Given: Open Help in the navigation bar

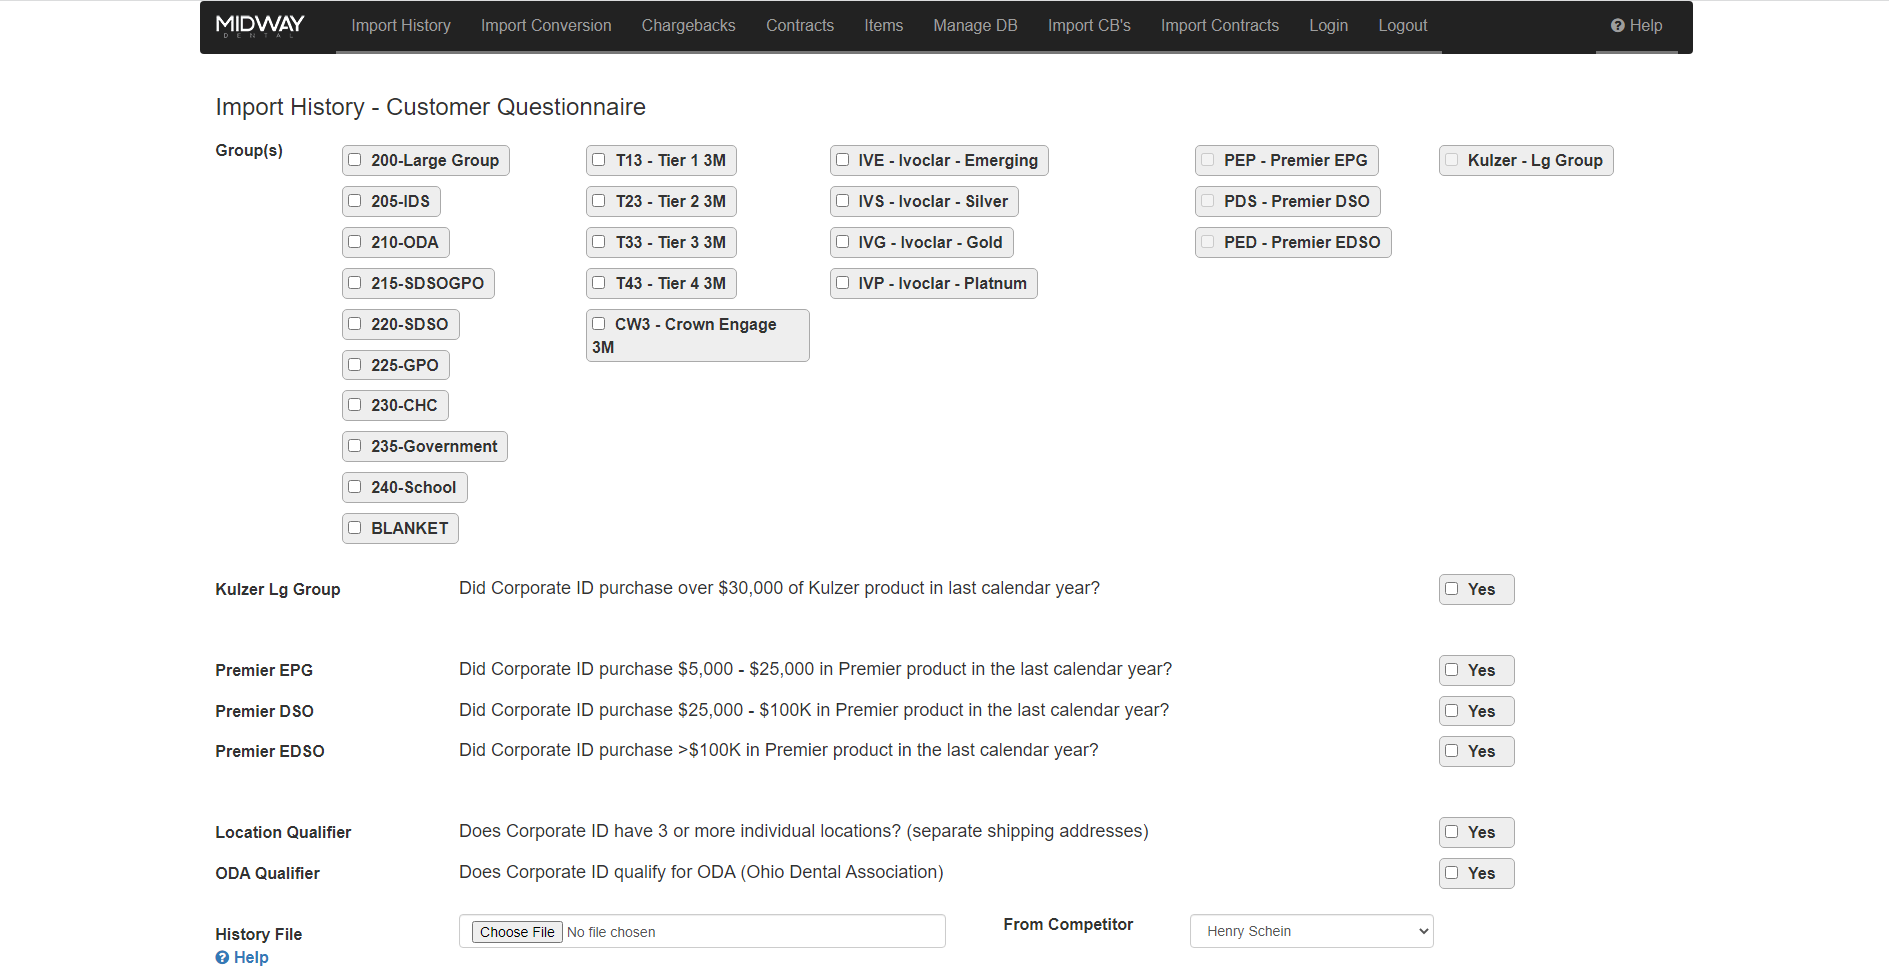Looking at the screenshot, I should [1636, 26].
